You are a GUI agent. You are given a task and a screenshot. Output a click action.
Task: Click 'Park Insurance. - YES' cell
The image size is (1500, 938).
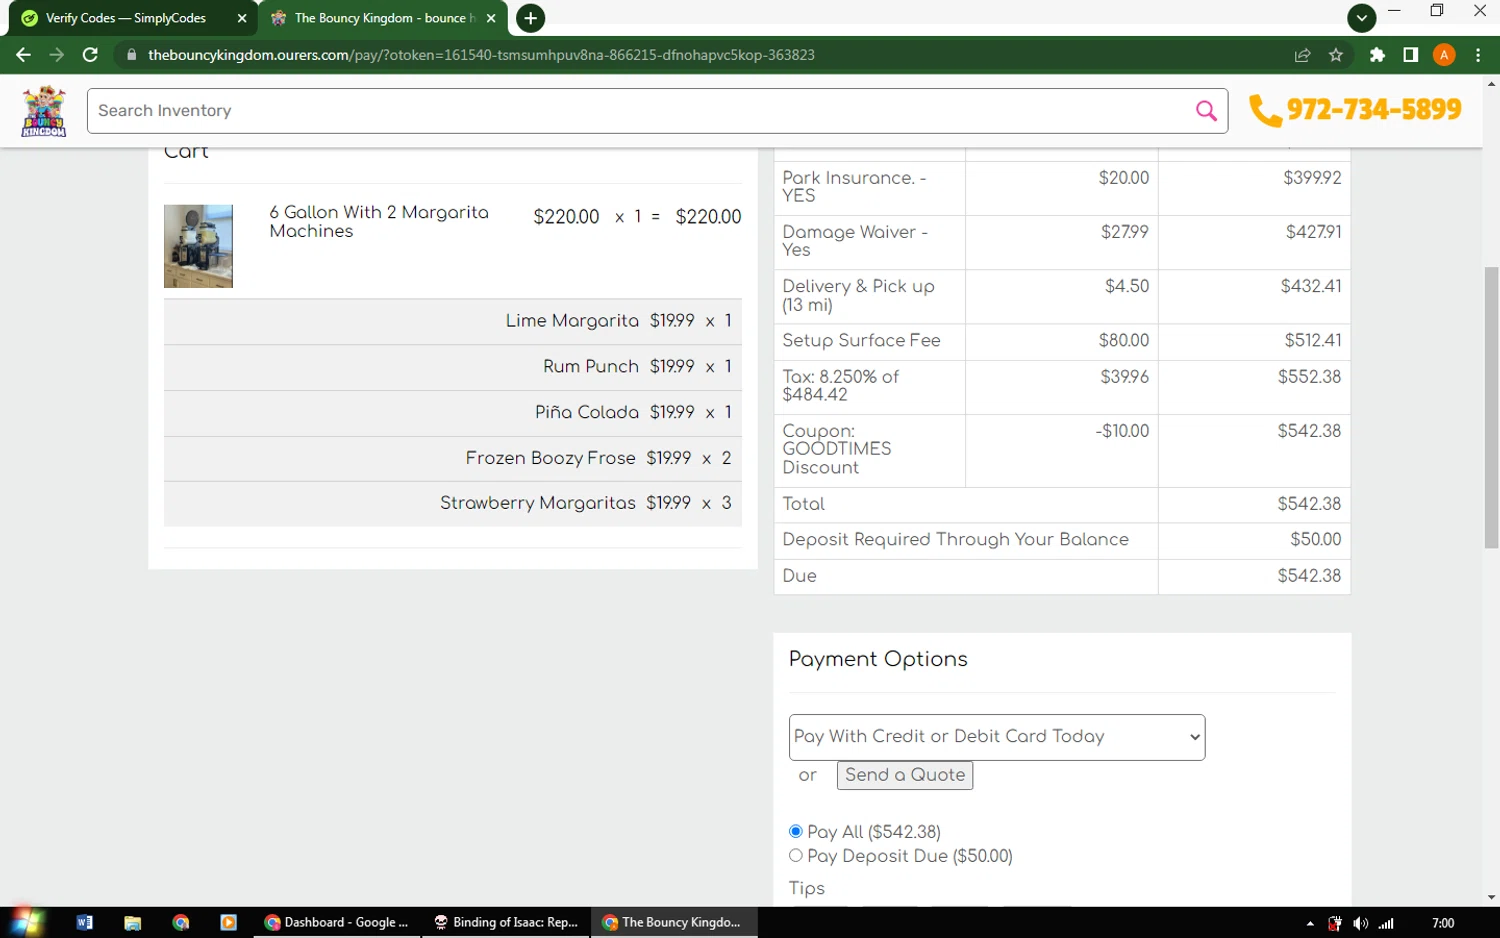[x=870, y=188]
